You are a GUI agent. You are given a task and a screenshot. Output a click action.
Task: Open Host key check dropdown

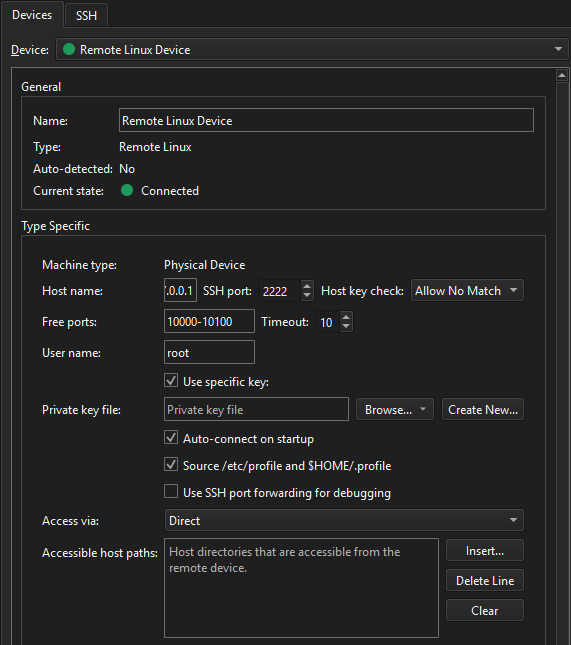pos(467,290)
